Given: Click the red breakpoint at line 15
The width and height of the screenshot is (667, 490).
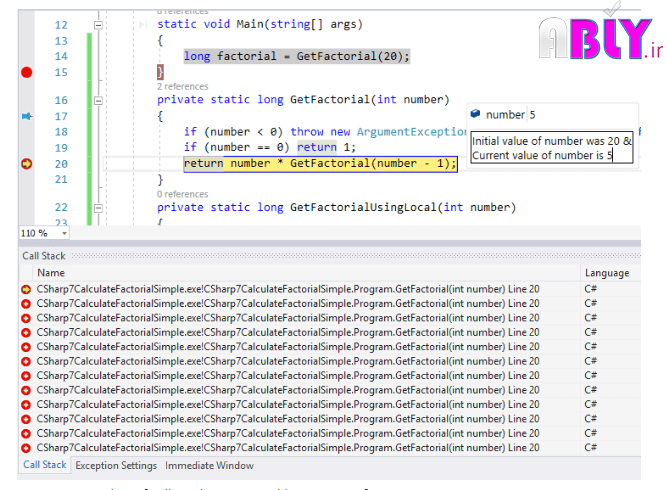Looking at the screenshot, I should 26,72.
